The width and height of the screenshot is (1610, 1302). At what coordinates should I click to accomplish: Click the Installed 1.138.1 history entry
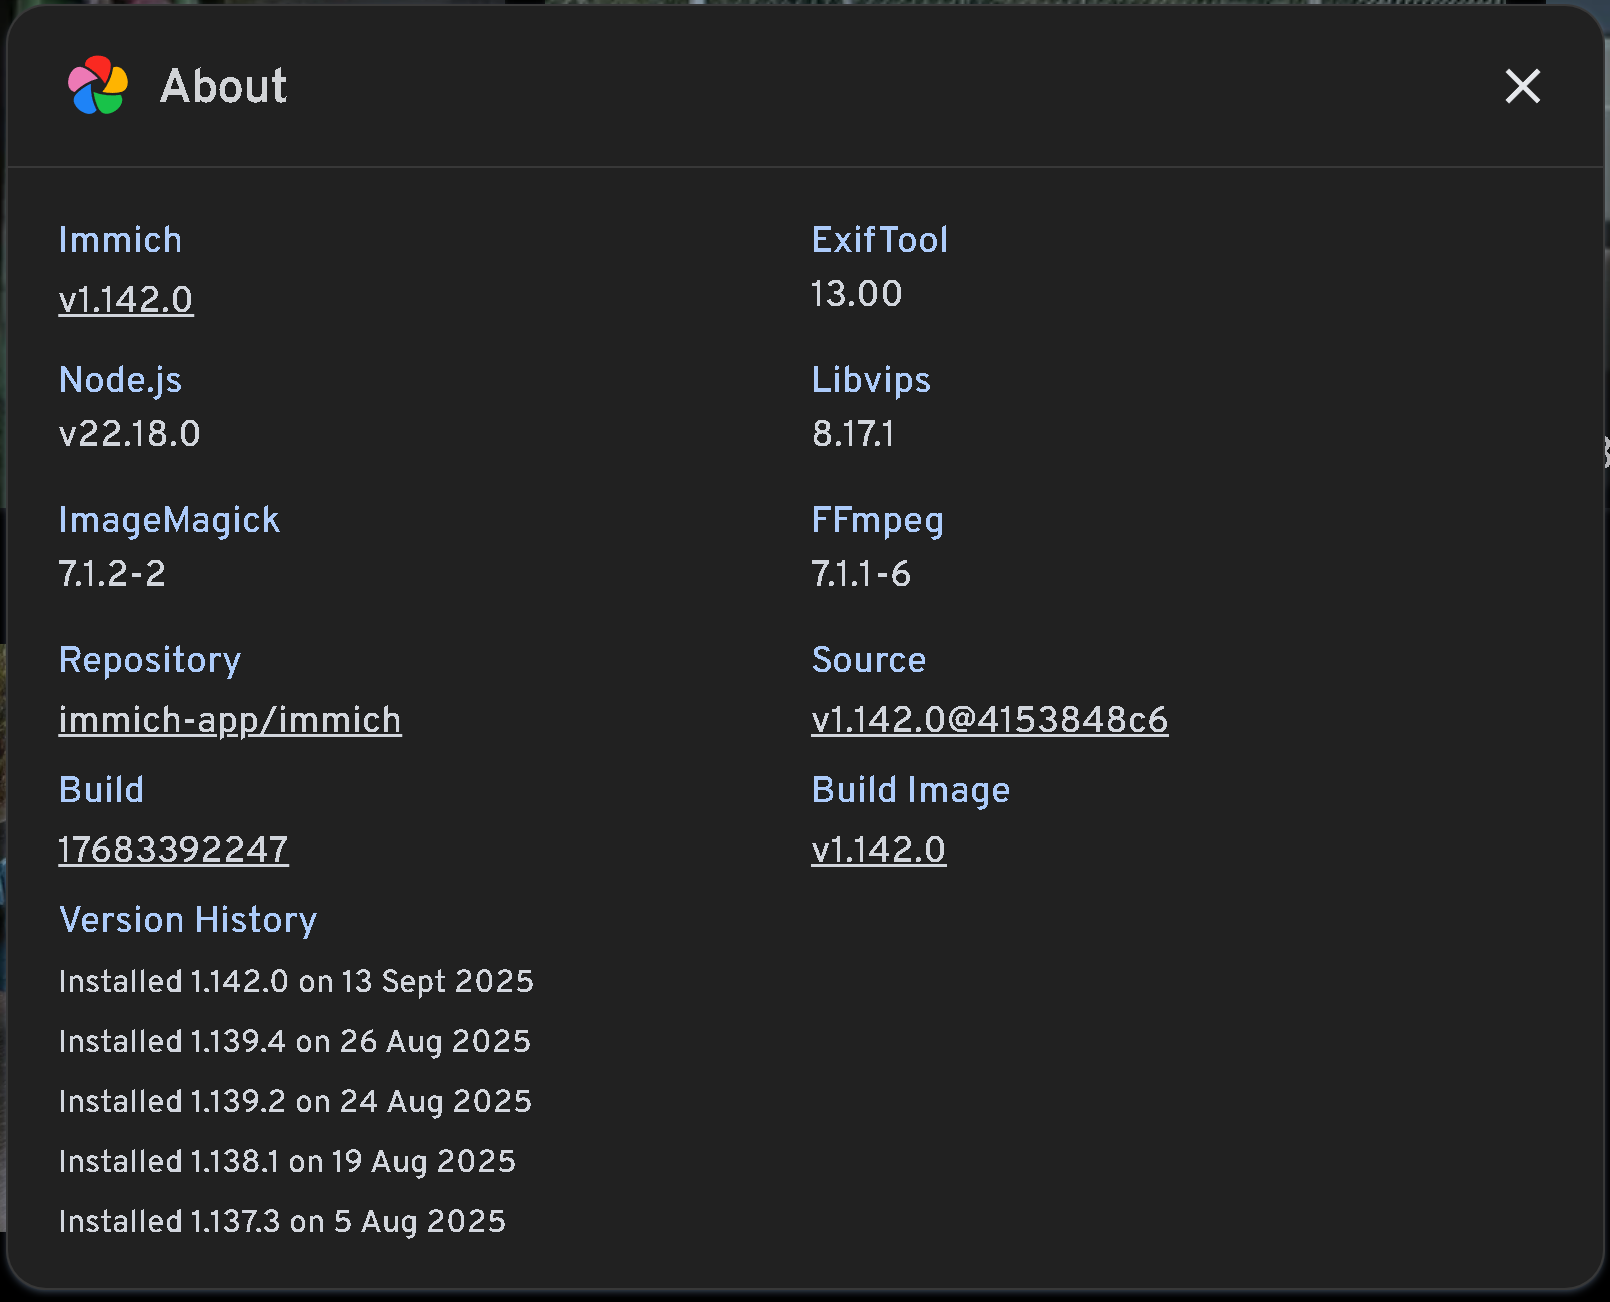(x=287, y=1162)
